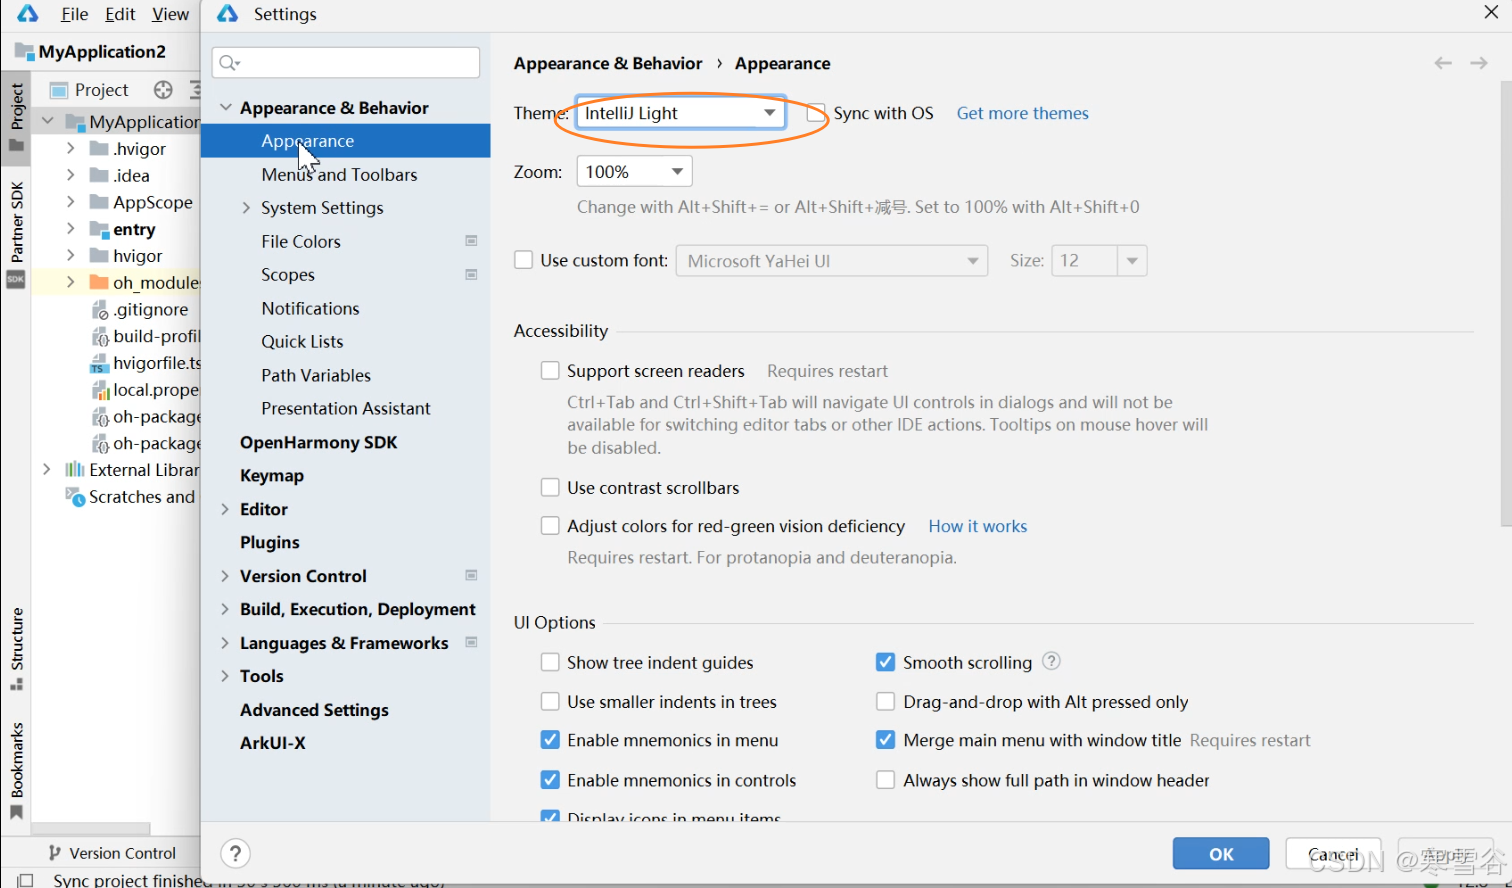
Task: Click the Settings dialog logo icon
Action: point(228,14)
